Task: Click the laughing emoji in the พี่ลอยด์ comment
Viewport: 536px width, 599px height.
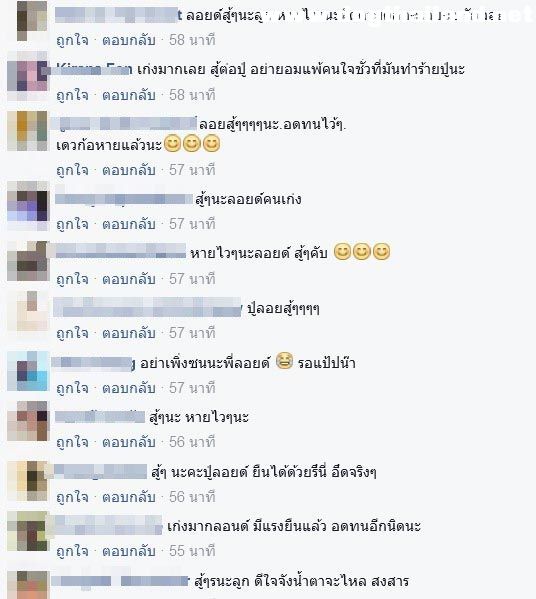Action: click(x=284, y=360)
